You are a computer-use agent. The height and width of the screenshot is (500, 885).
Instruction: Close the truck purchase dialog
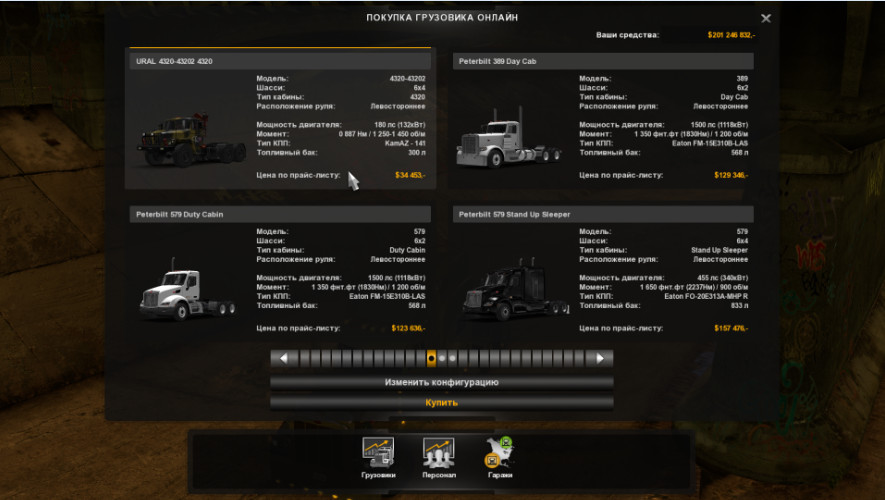(x=765, y=18)
